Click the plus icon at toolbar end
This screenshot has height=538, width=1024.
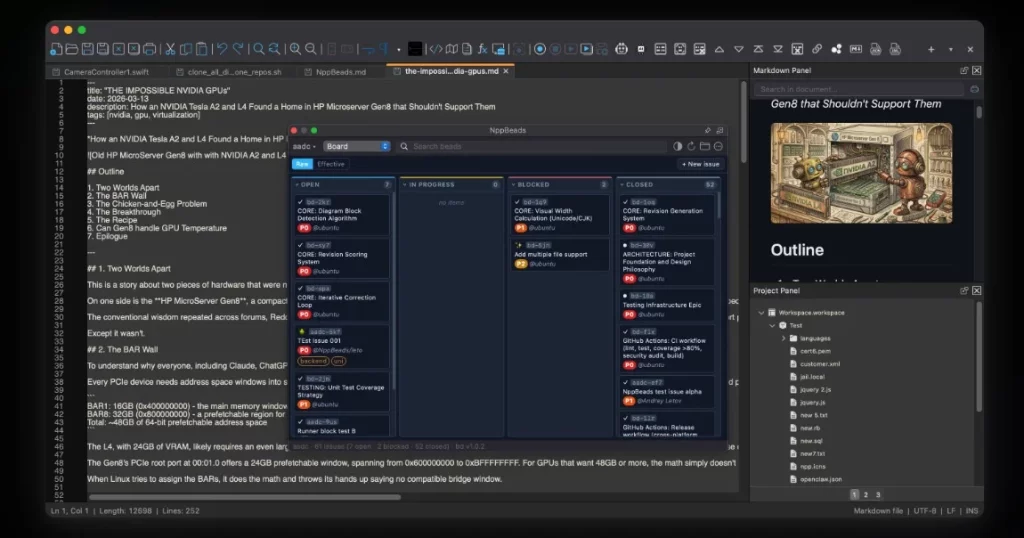click(x=931, y=49)
